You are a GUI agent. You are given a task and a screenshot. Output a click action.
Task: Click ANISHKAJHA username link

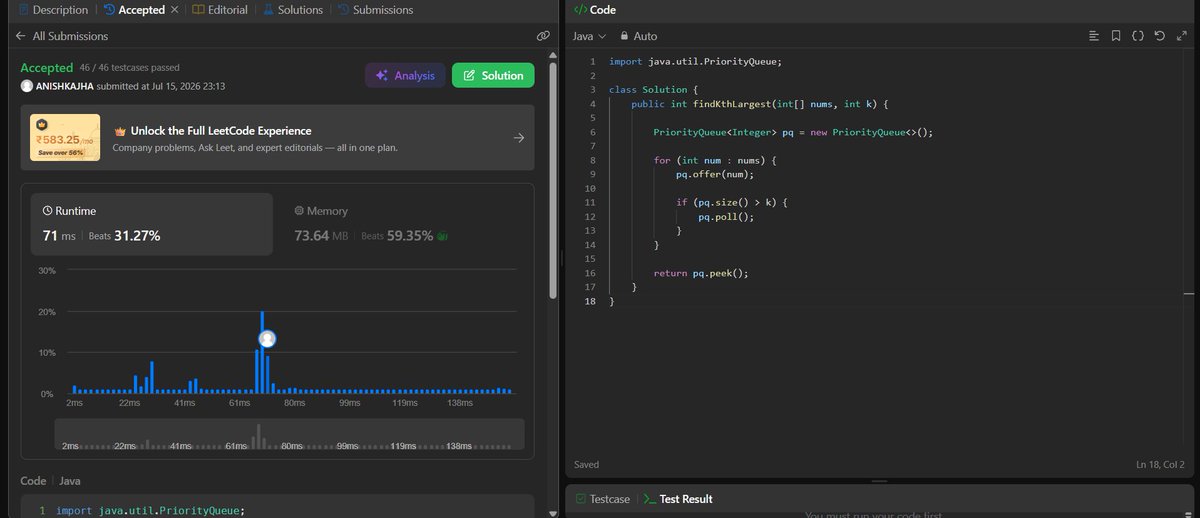coord(64,86)
